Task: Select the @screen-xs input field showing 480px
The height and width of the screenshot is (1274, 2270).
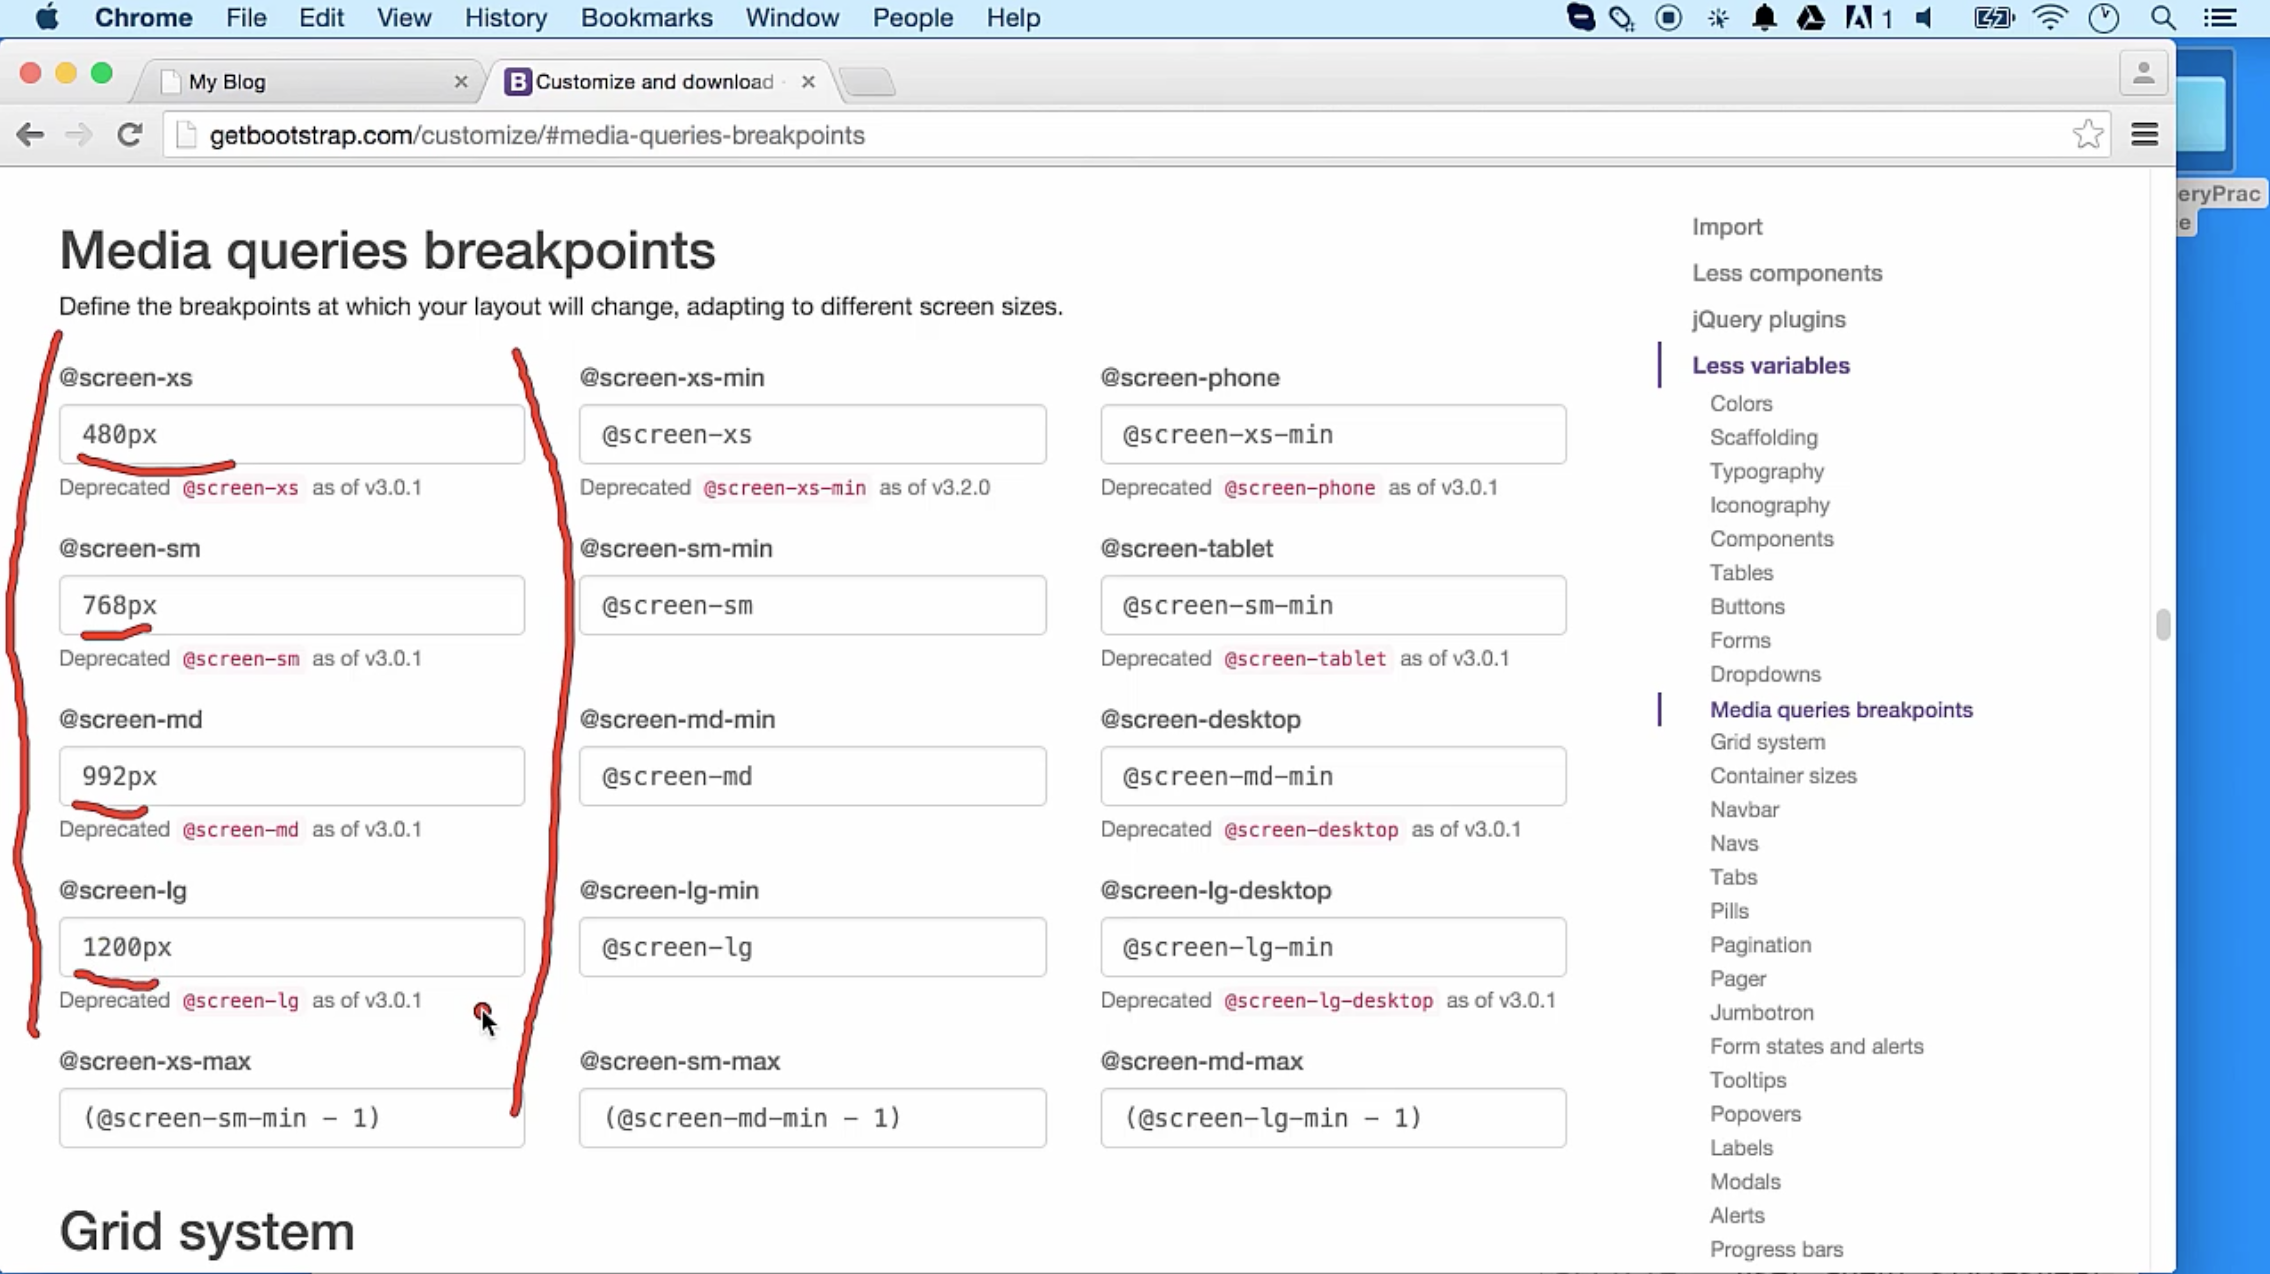Action: coord(292,434)
